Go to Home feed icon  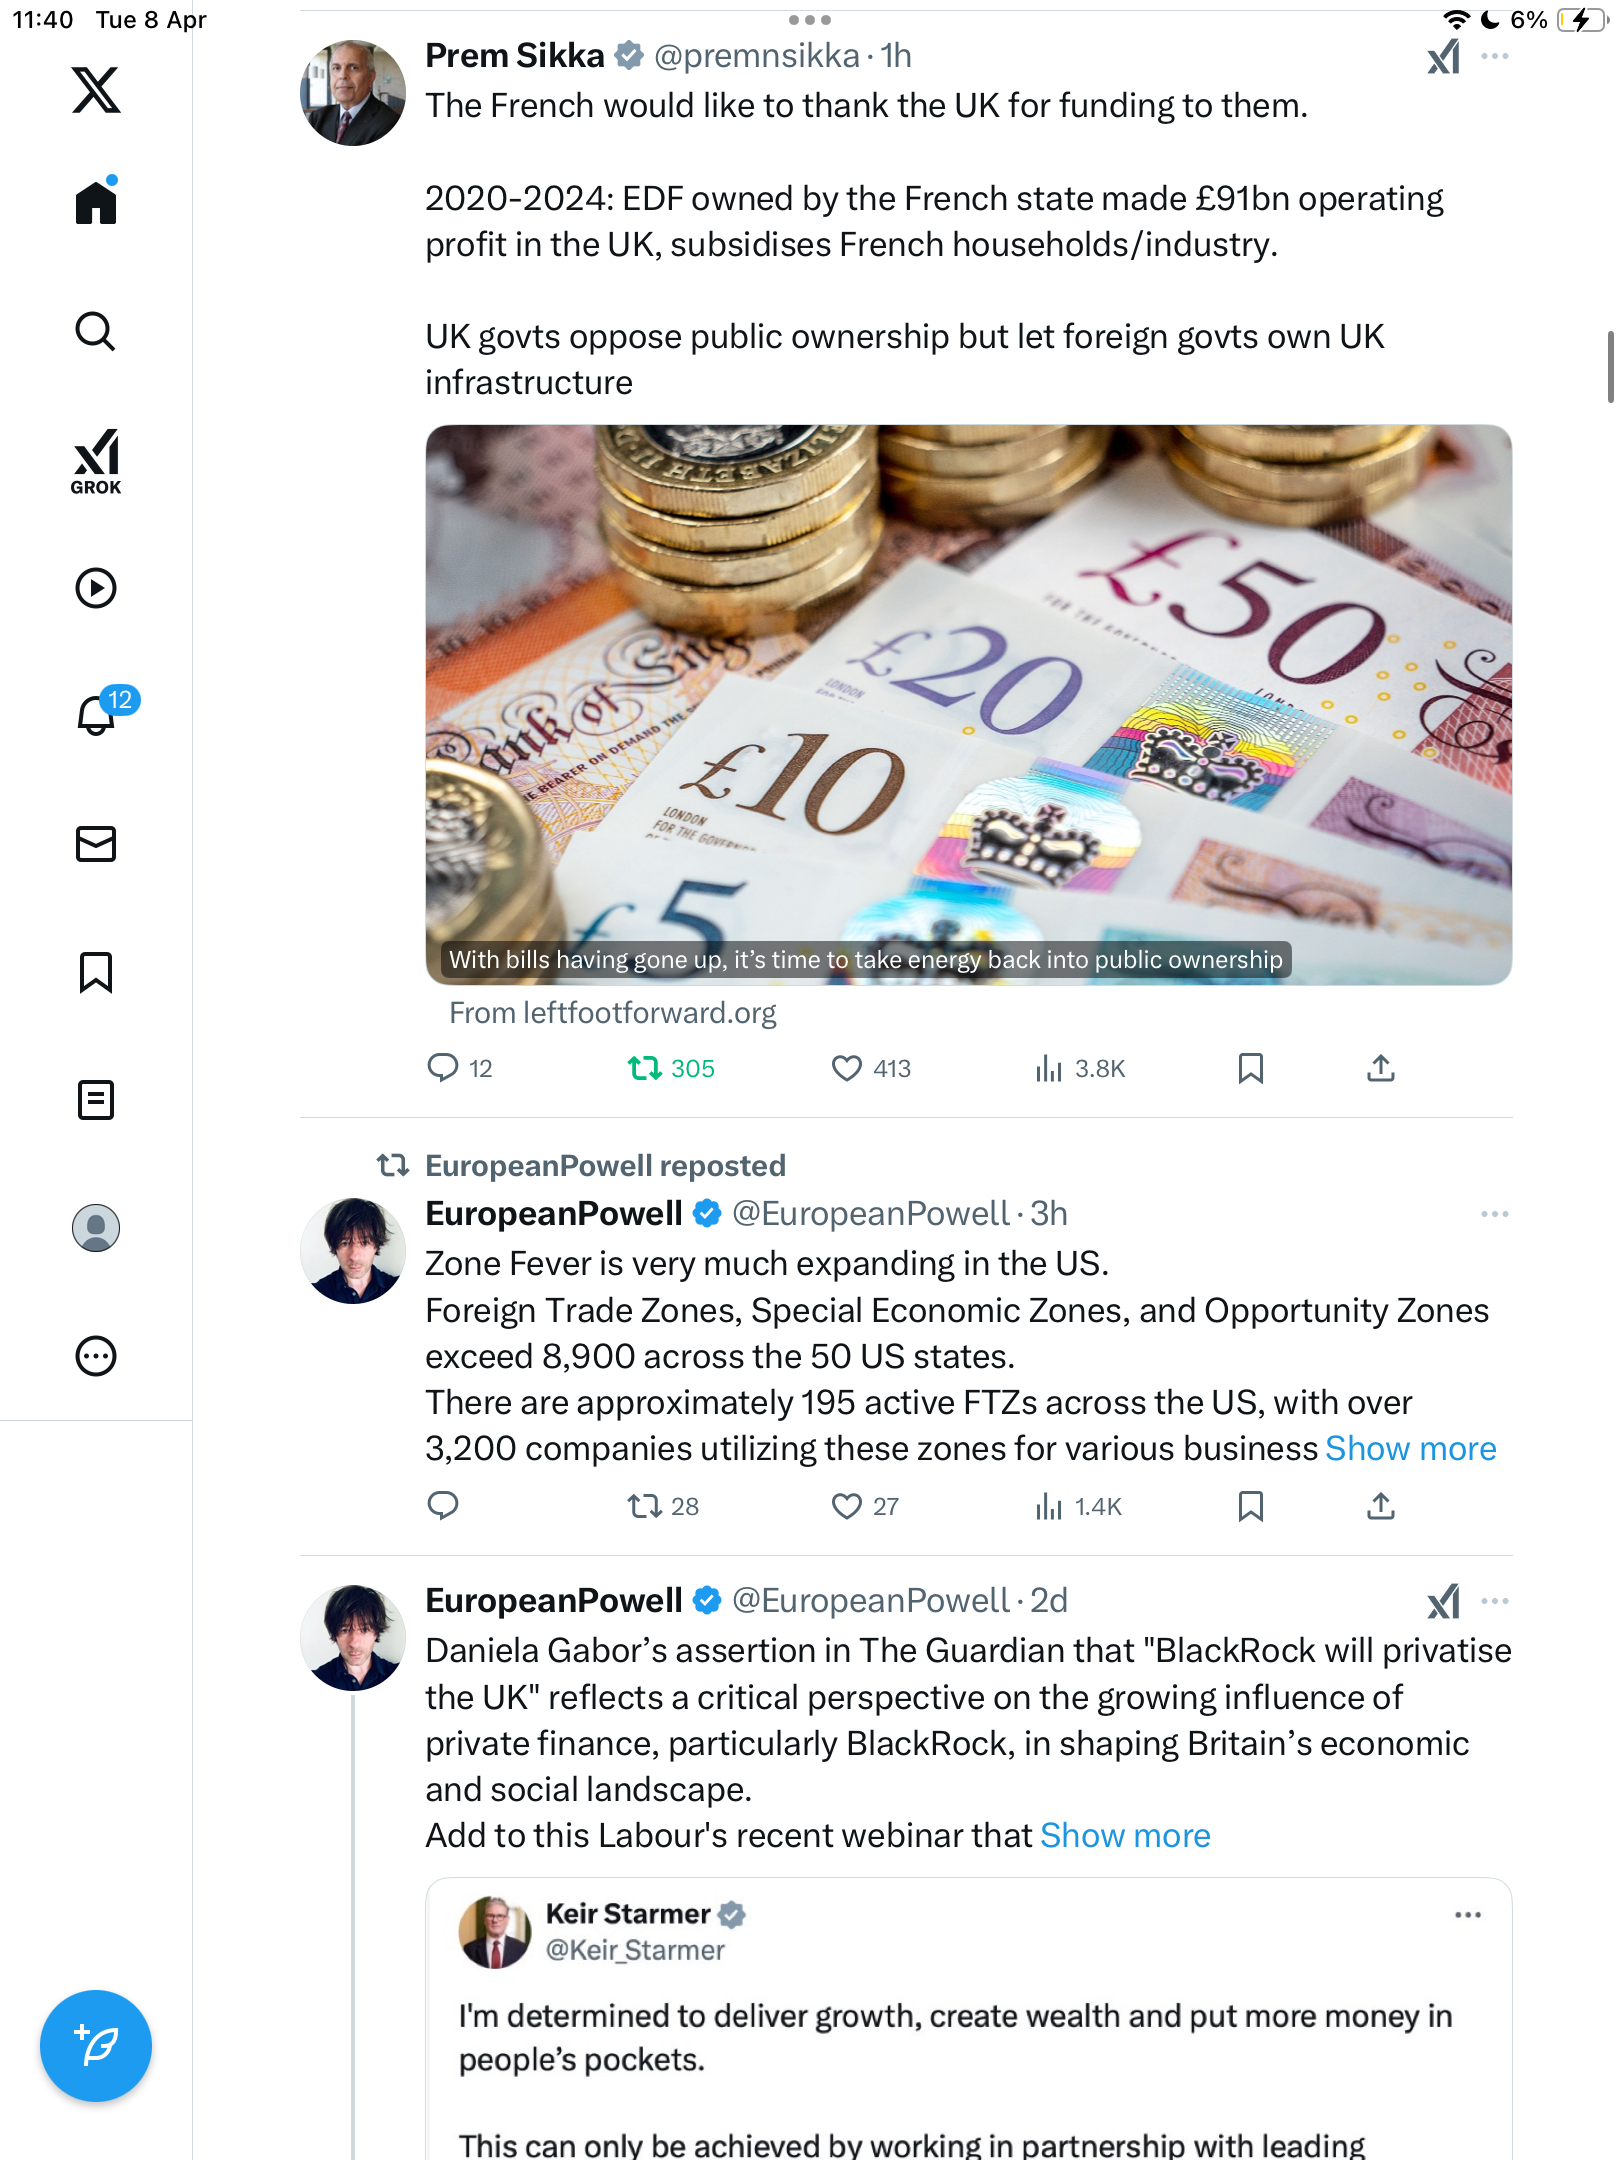[x=96, y=201]
